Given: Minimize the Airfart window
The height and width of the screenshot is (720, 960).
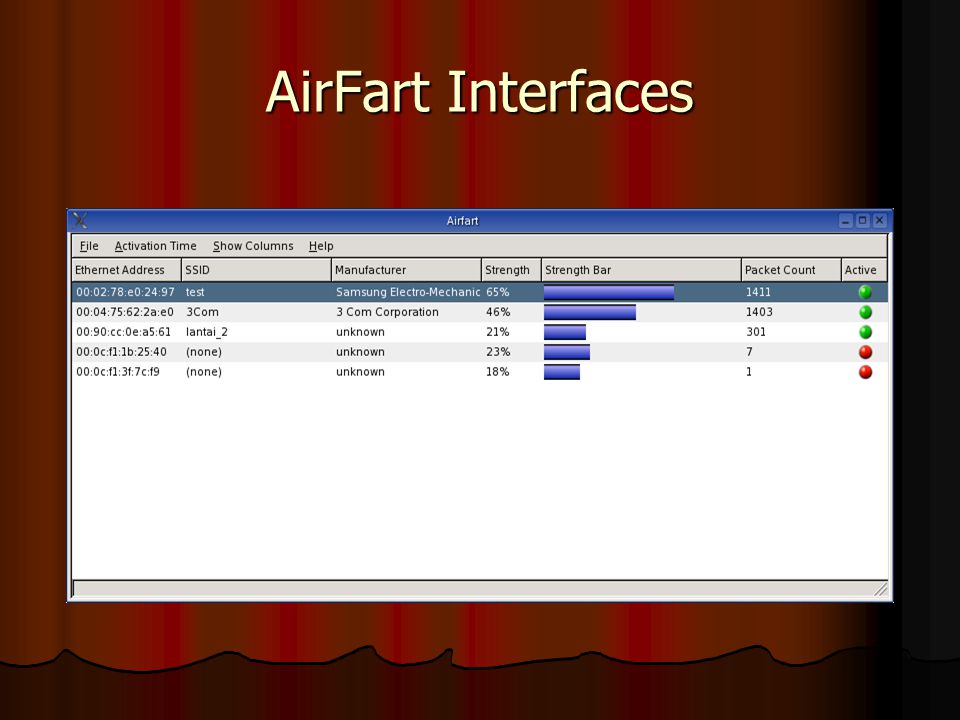Looking at the screenshot, I should point(846,220).
